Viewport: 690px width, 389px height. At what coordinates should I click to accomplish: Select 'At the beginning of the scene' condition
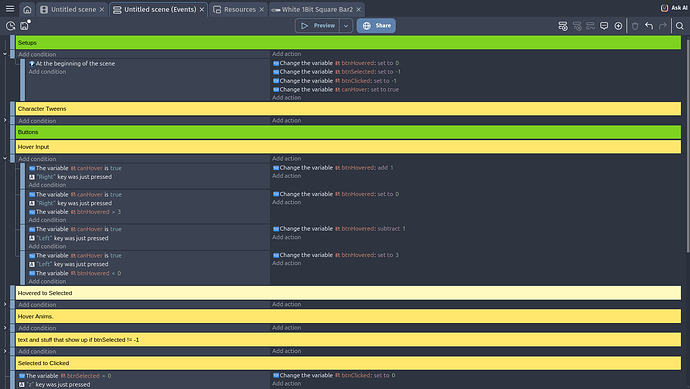(x=72, y=63)
